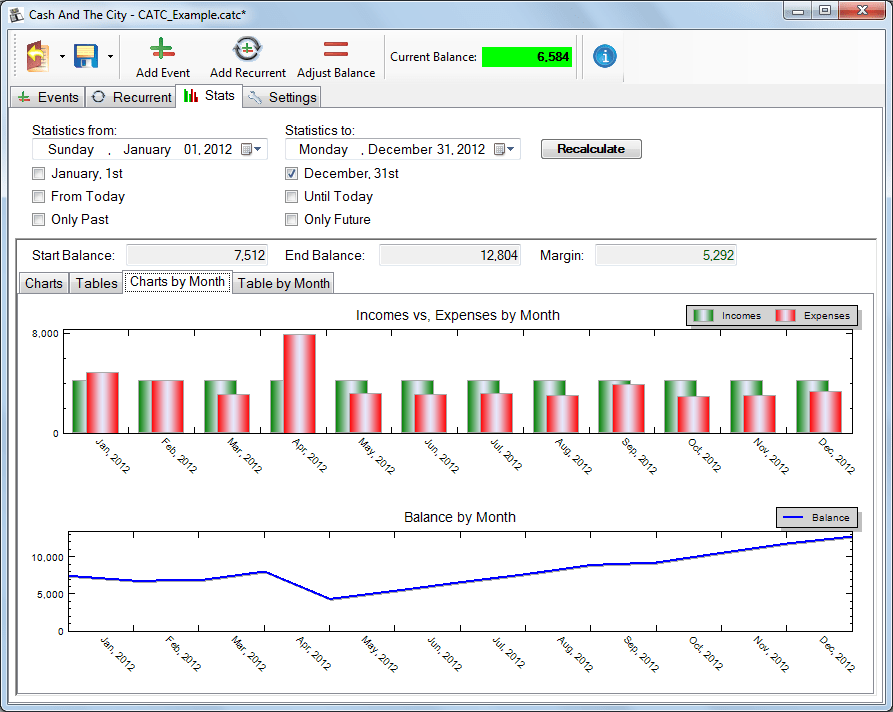Expand the arrow beside the save icon
893x712 pixels.
coord(110,57)
